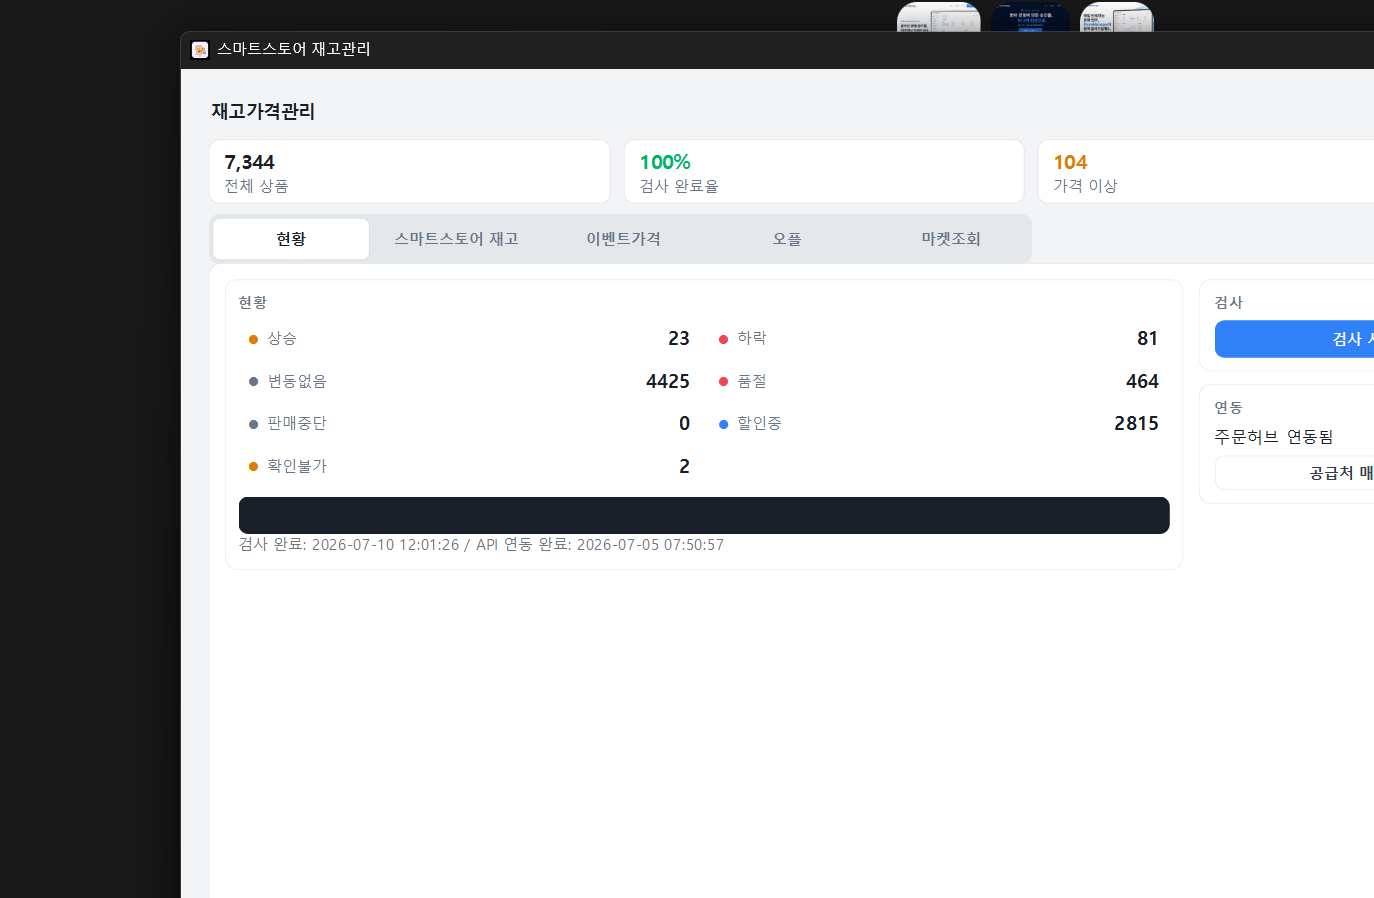Click the 상승 count value 23
This screenshot has height=898, width=1374.
click(x=679, y=339)
